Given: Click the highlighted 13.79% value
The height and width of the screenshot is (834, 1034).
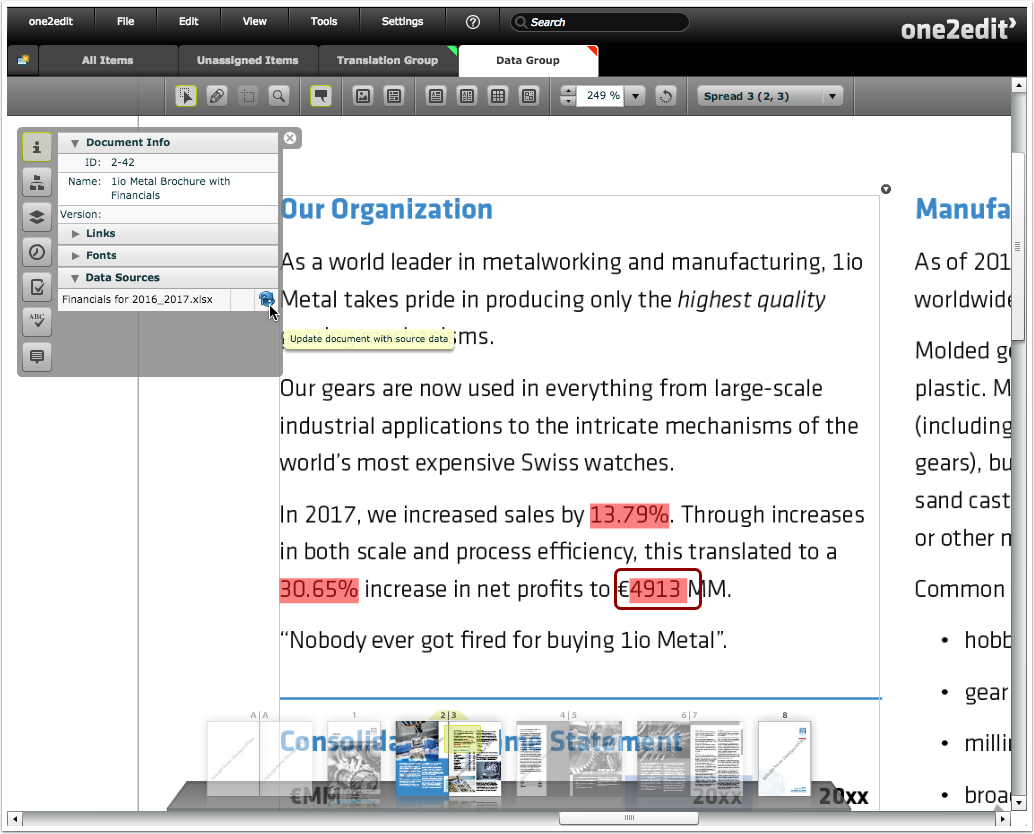Looking at the screenshot, I should pos(629,515).
